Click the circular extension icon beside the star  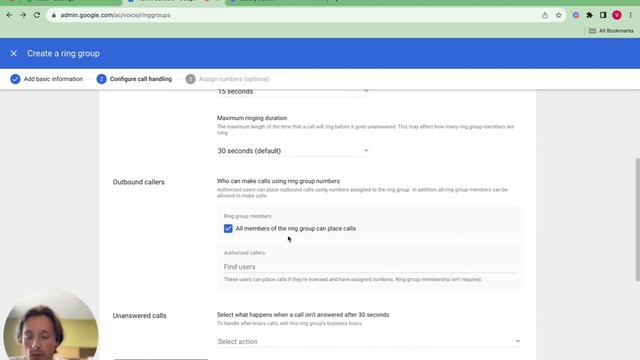click(576, 16)
